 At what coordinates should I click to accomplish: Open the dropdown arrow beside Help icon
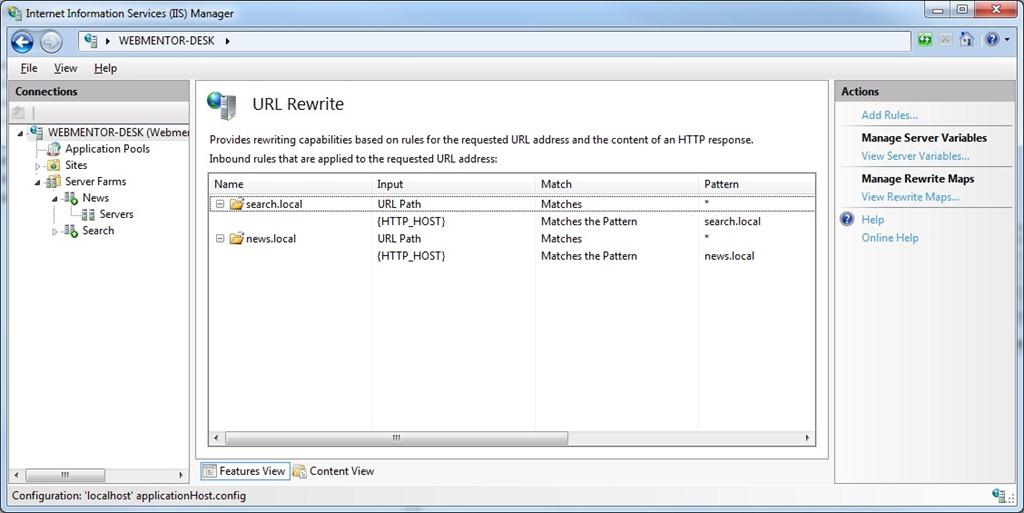pos(1004,41)
